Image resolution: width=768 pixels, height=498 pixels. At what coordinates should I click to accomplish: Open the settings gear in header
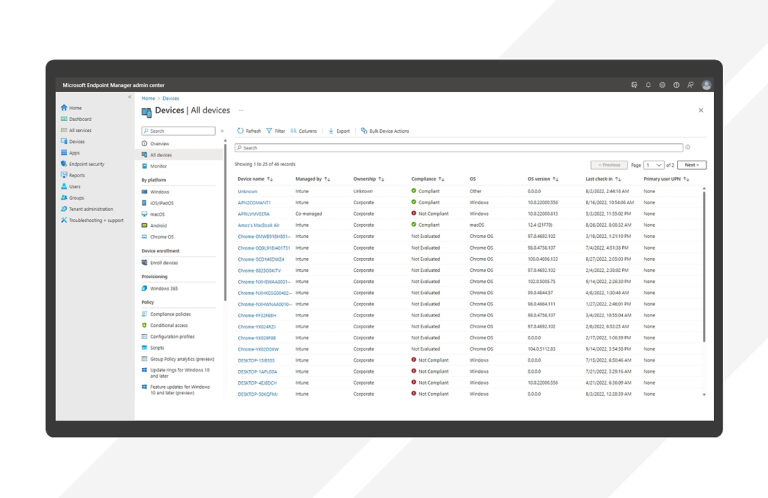pyautogui.click(x=662, y=85)
